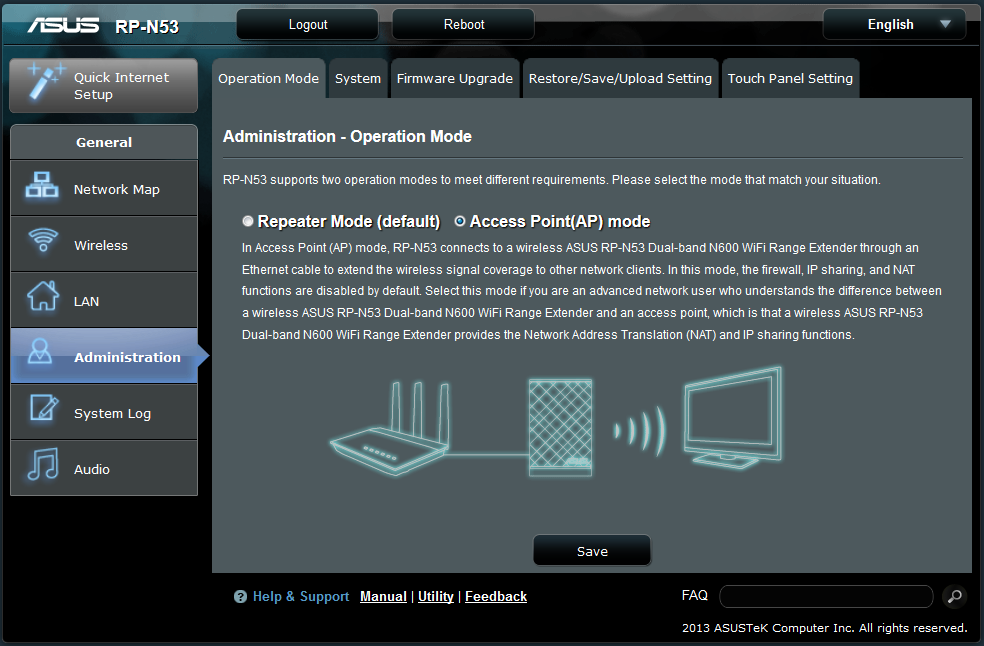Open the Touch Panel Setting tab
The image size is (984, 646).
coord(790,79)
